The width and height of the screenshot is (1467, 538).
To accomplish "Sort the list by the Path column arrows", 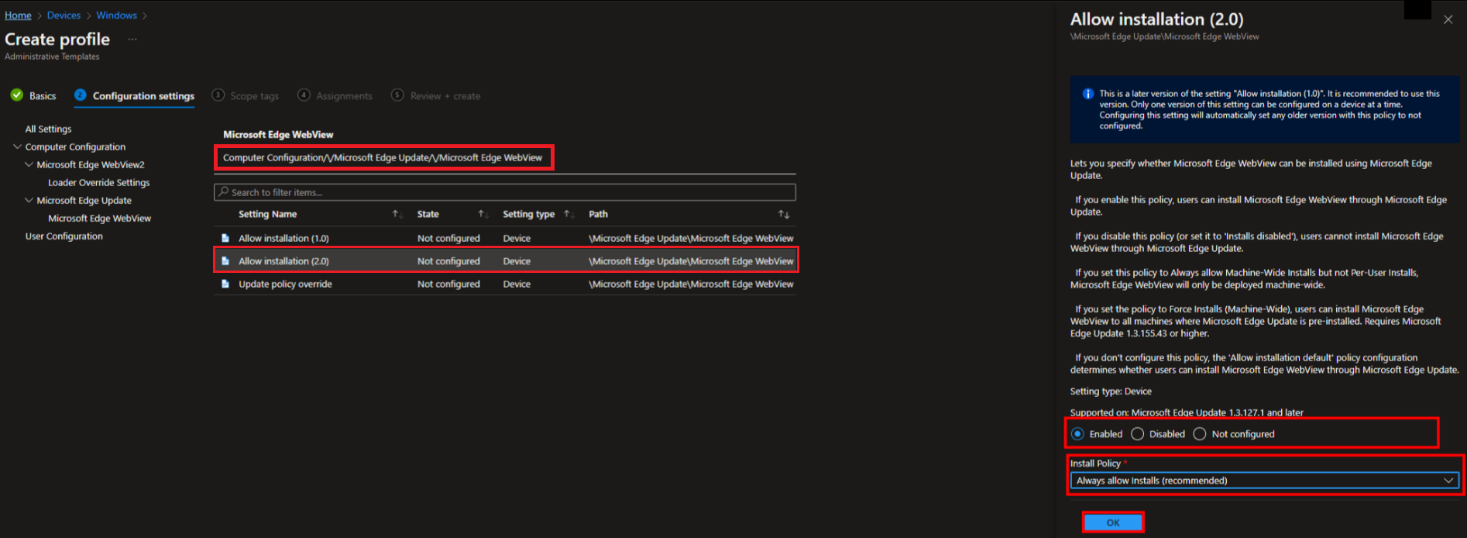I will (x=784, y=215).
